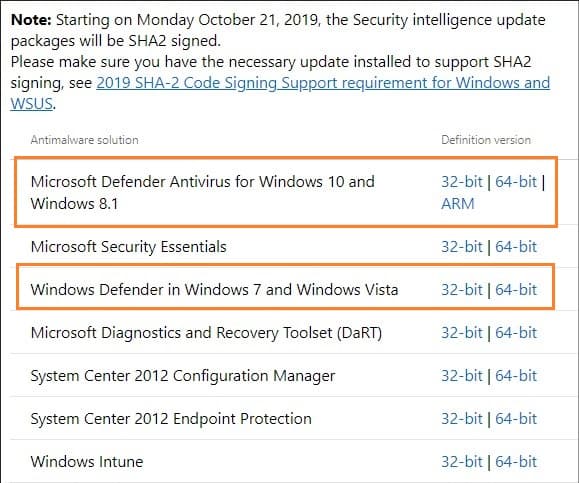Click 32-bit link for Microsoft Security Essentials
This screenshot has height=483, width=579.
tap(462, 247)
